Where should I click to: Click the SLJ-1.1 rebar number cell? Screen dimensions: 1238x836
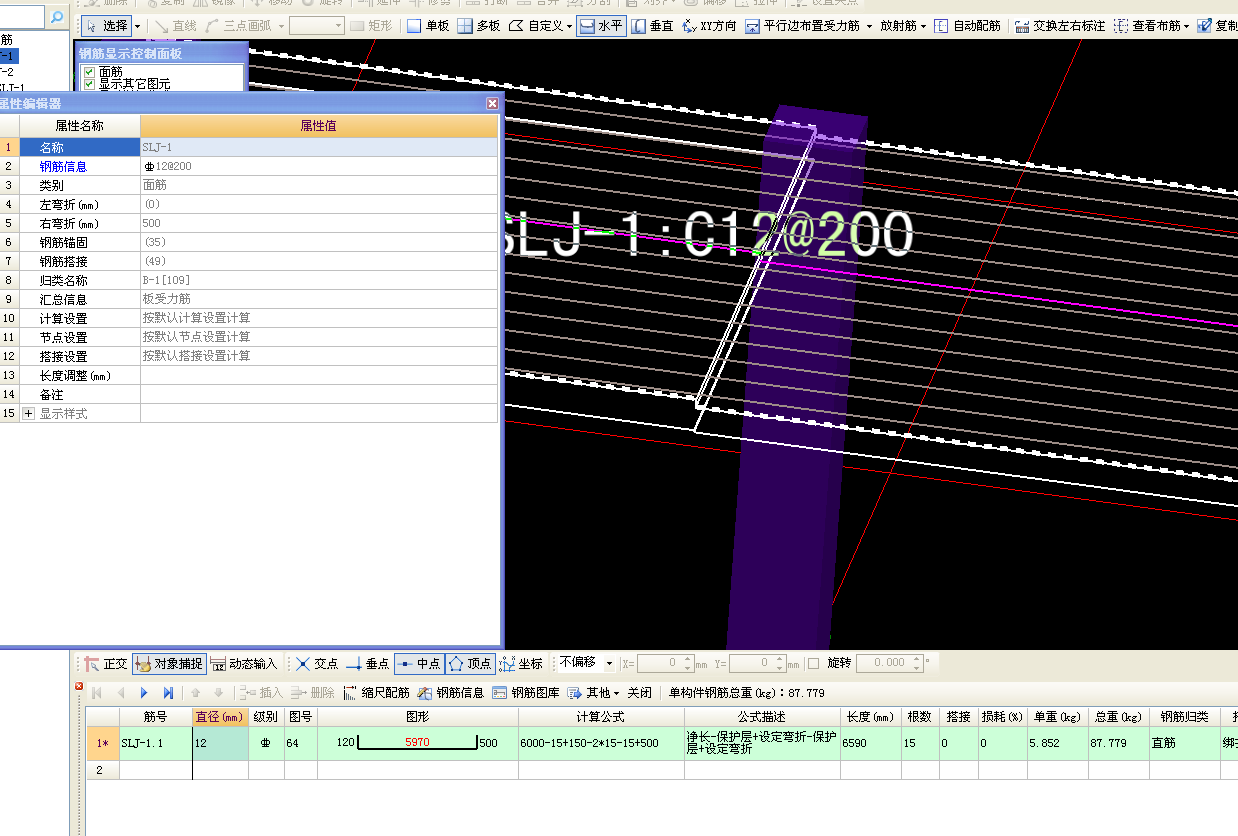coord(155,744)
